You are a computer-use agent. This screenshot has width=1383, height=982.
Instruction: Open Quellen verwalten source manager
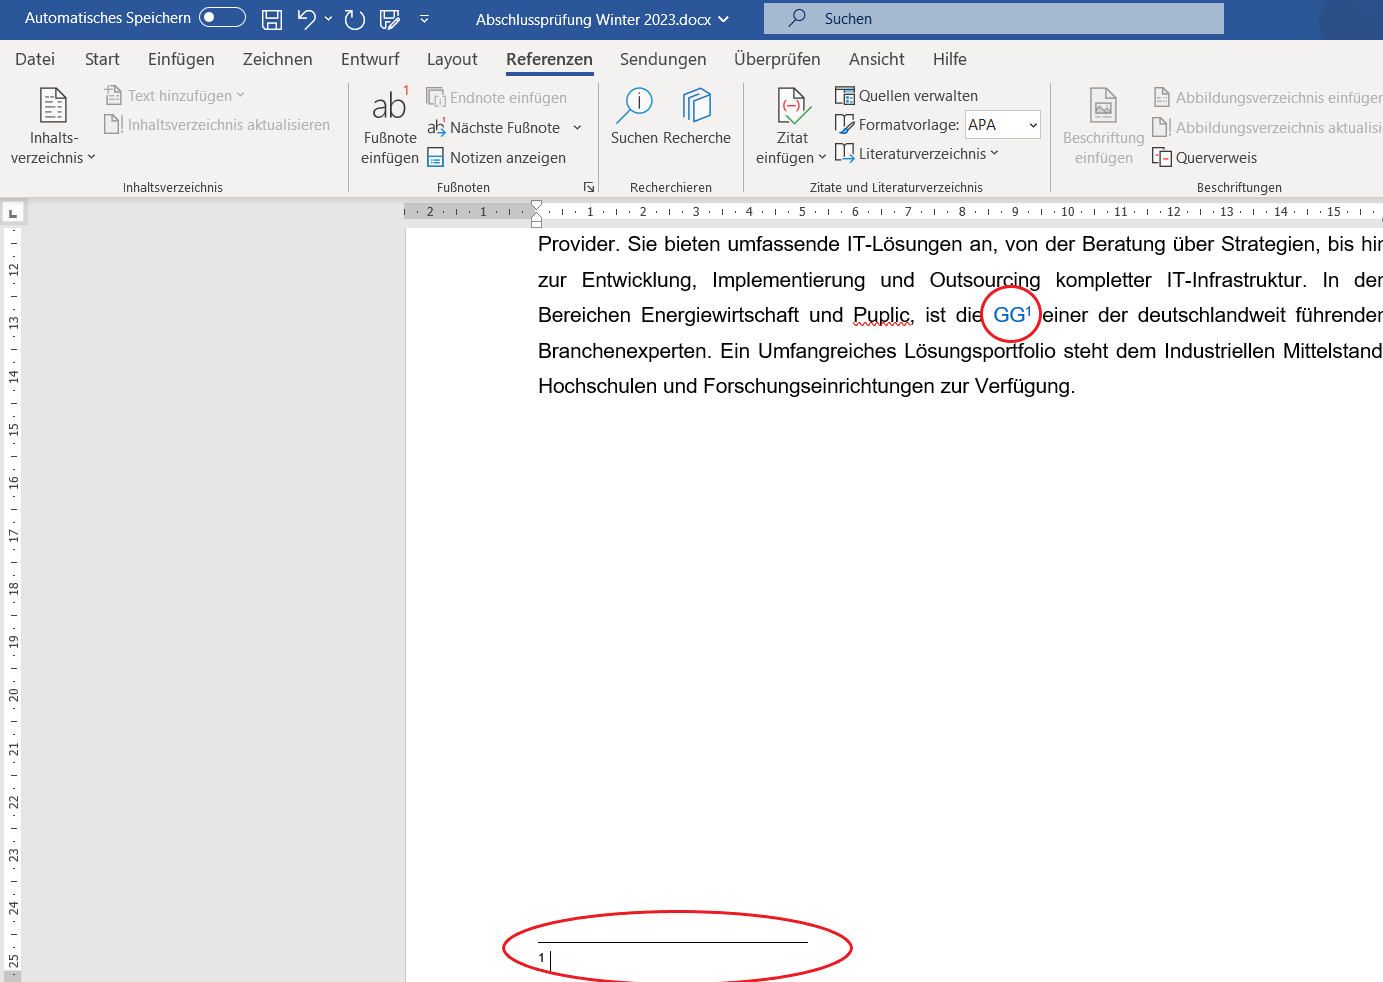(x=907, y=96)
